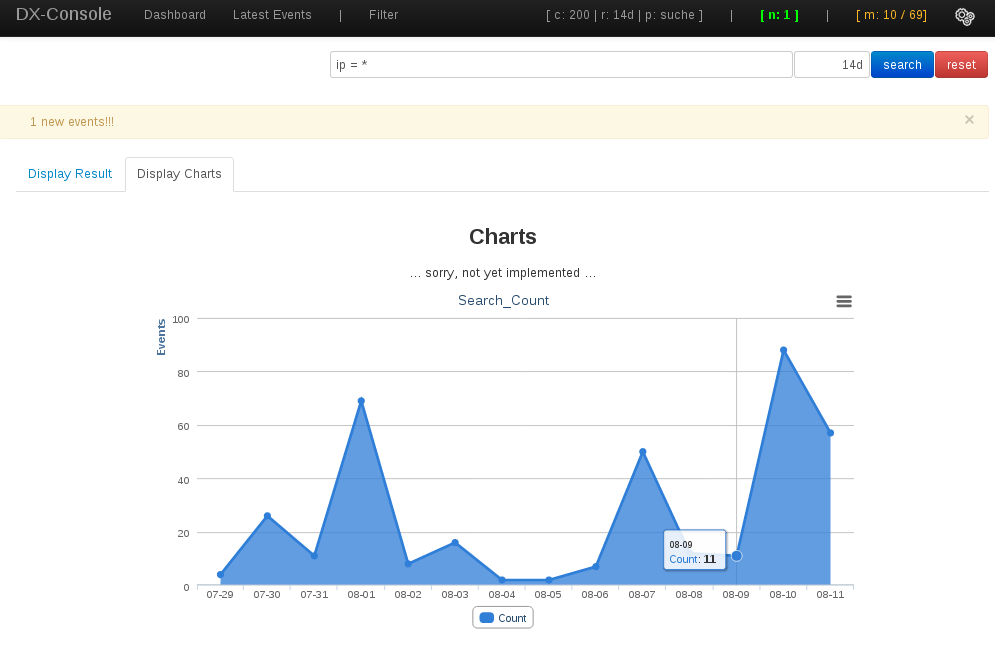Focus the 14d time range field
Viewport: 995px width, 648px height.
coord(831,65)
